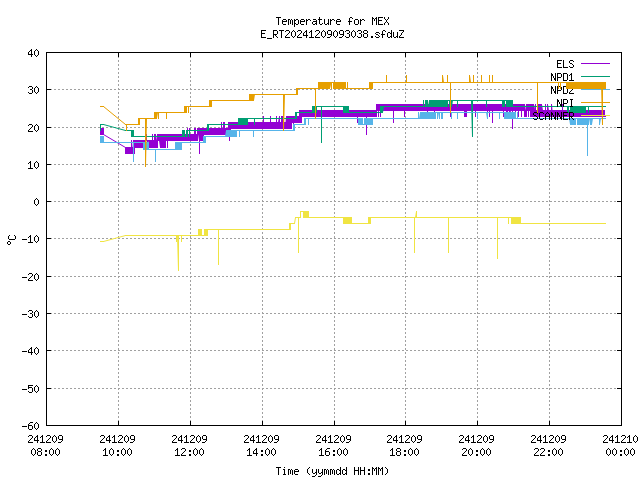Click the x-axis label '241209 20:00'
The width and height of the screenshot is (640, 480).
477,446
